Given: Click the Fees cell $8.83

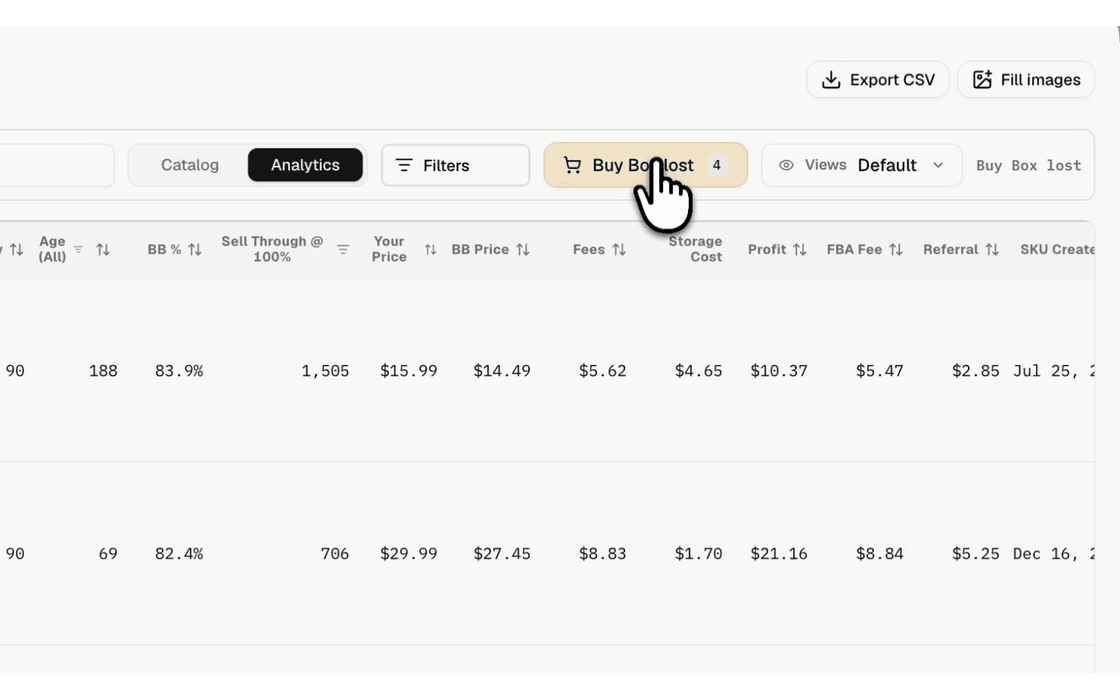Looking at the screenshot, I should click(x=603, y=554).
